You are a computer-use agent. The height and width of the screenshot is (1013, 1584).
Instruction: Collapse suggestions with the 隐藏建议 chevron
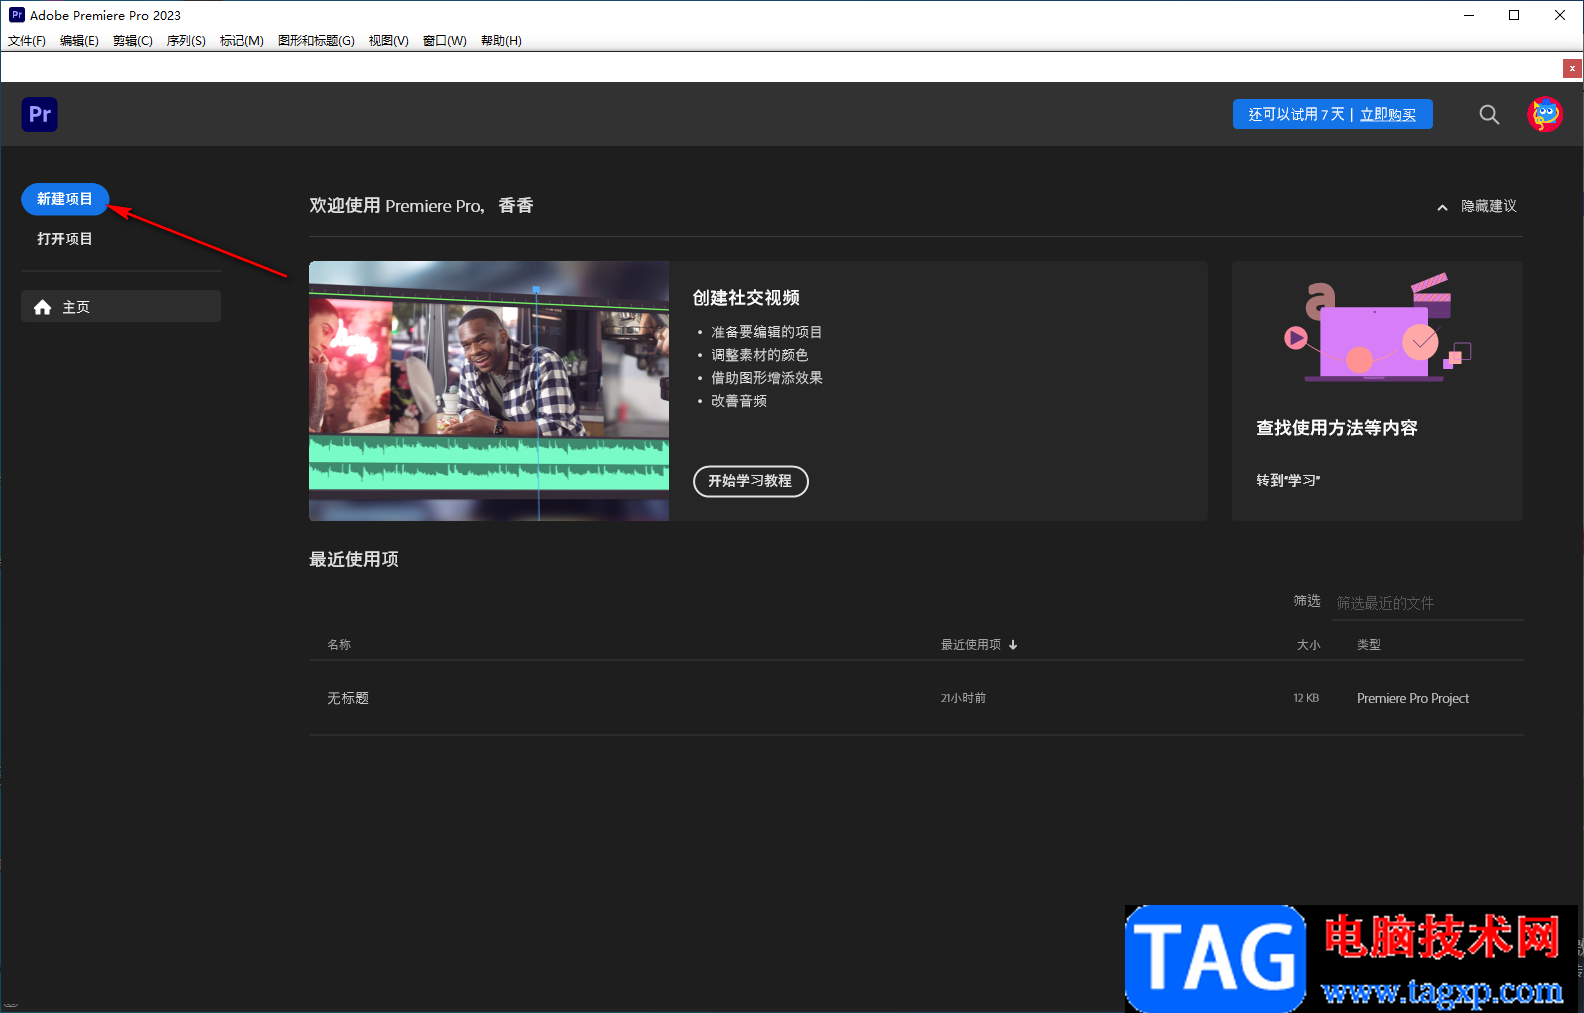[1442, 207]
